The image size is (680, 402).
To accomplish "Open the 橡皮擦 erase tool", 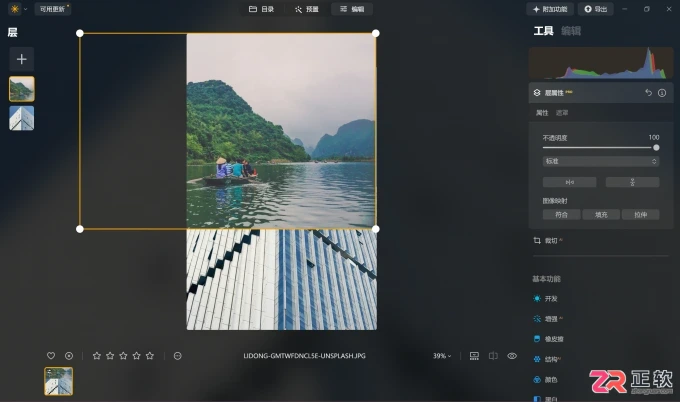I will tap(548, 339).
